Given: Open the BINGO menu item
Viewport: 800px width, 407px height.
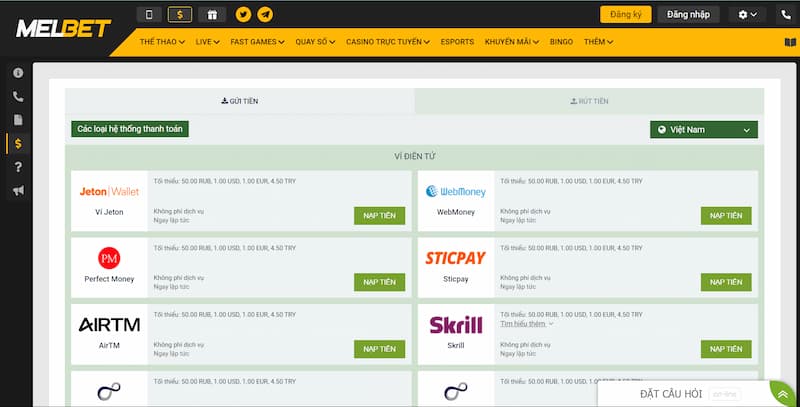Looking at the screenshot, I should pos(561,42).
